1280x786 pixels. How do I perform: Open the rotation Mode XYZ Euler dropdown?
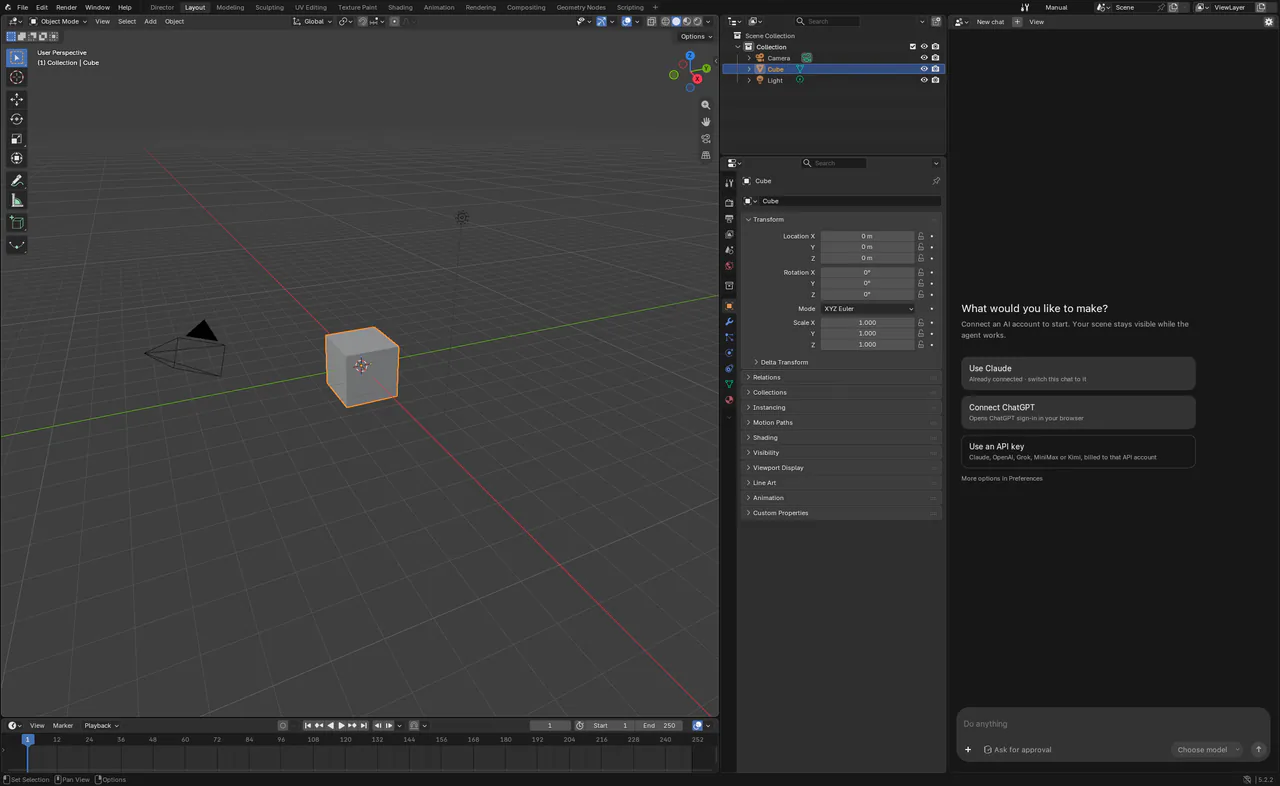point(868,309)
